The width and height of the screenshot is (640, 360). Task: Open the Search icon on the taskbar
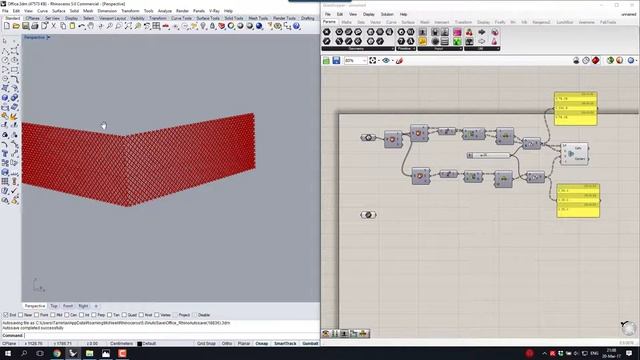(x=24, y=353)
